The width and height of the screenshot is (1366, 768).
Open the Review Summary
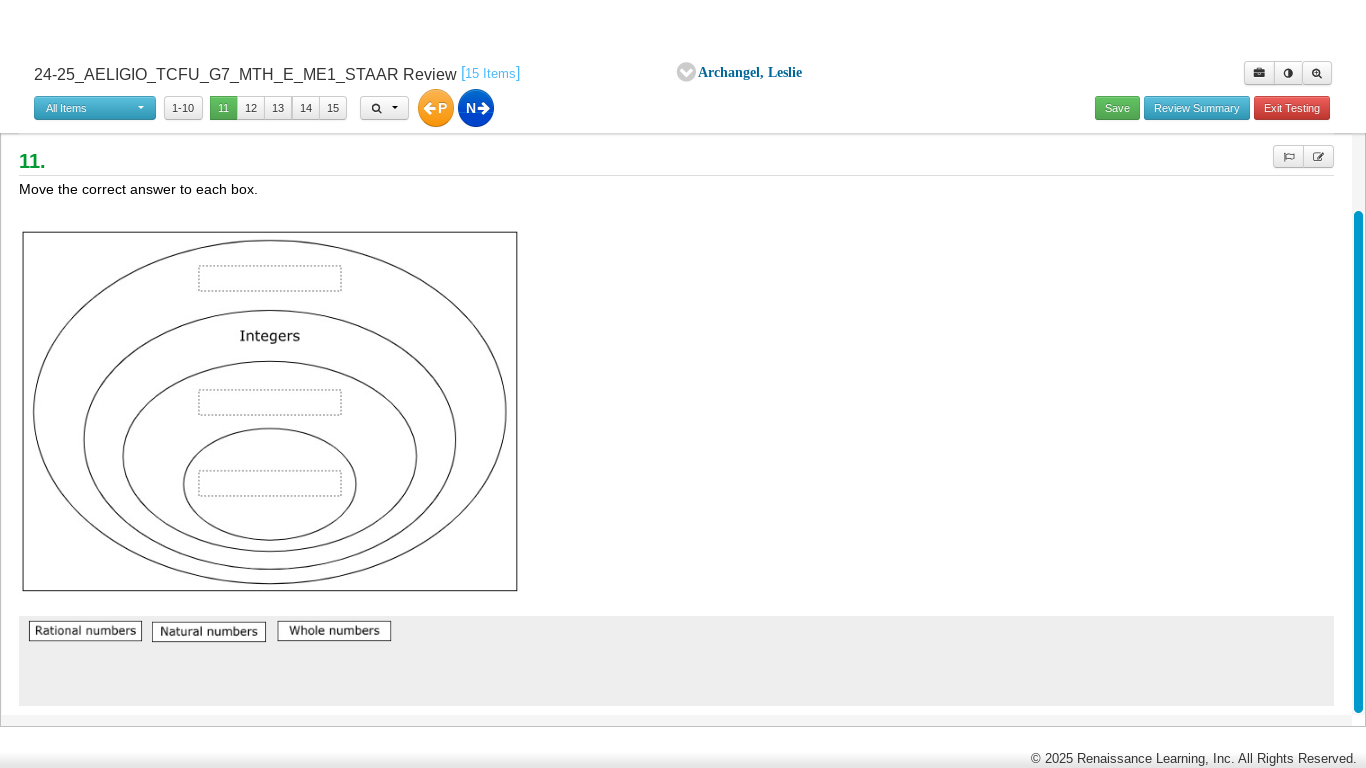pyautogui.click(x=1196, y=108)
